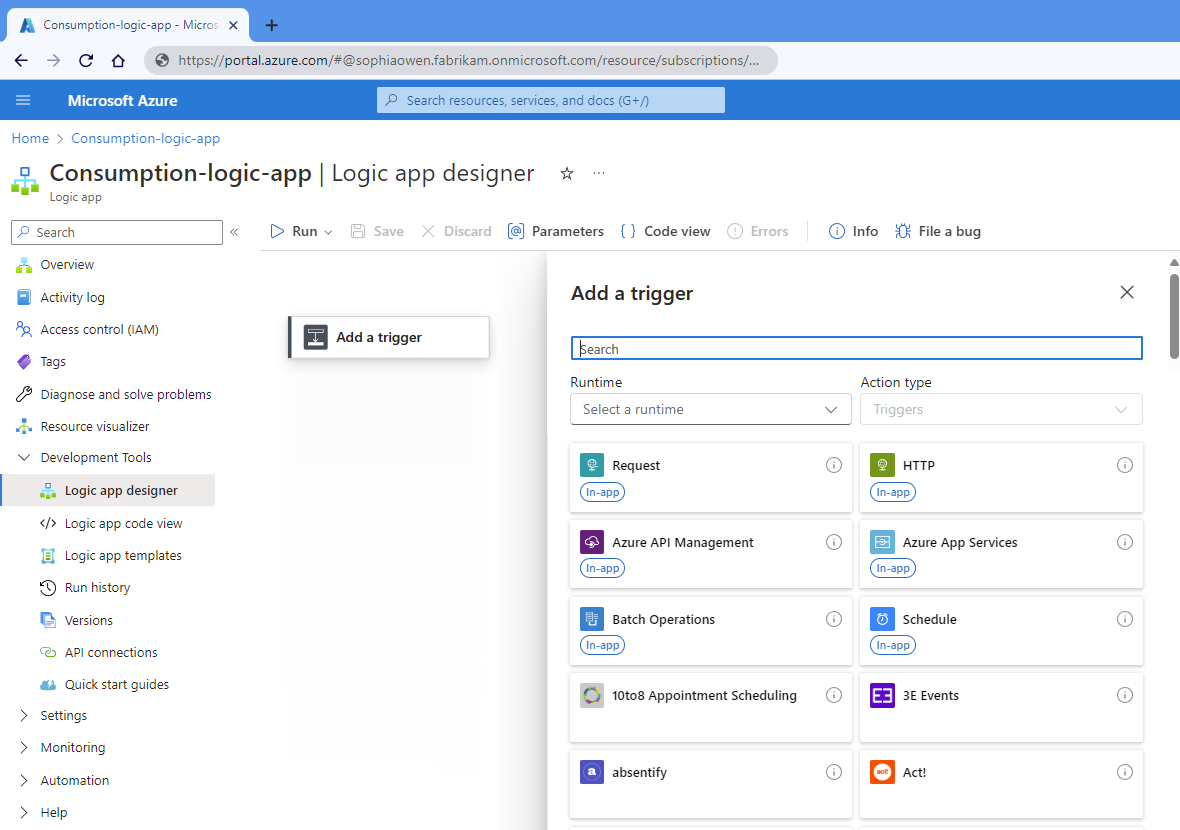Pick the Azure App Services icon

[x=882, y=542]
